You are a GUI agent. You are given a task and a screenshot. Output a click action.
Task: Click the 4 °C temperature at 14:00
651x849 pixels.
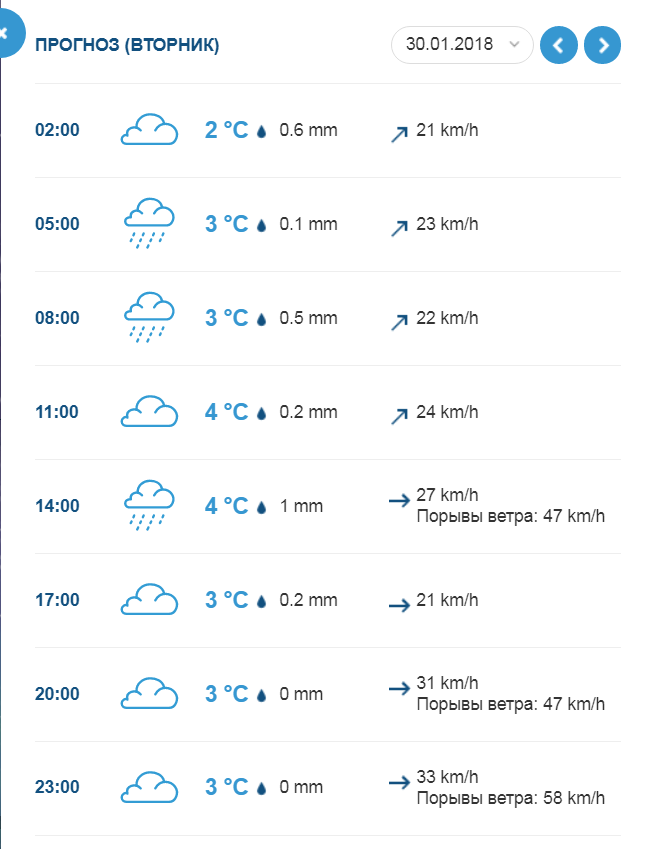tap(226, 506)
